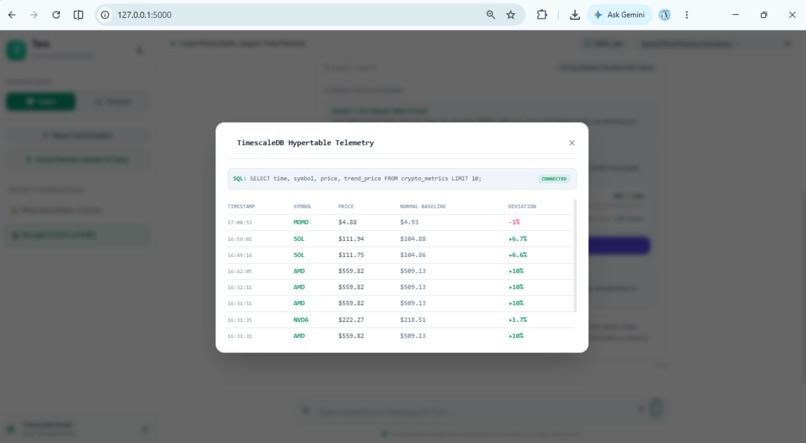Viewport: 806px width, 443px height.
Task: Bookmark this page with the star icon
Action: click(510, 15)
